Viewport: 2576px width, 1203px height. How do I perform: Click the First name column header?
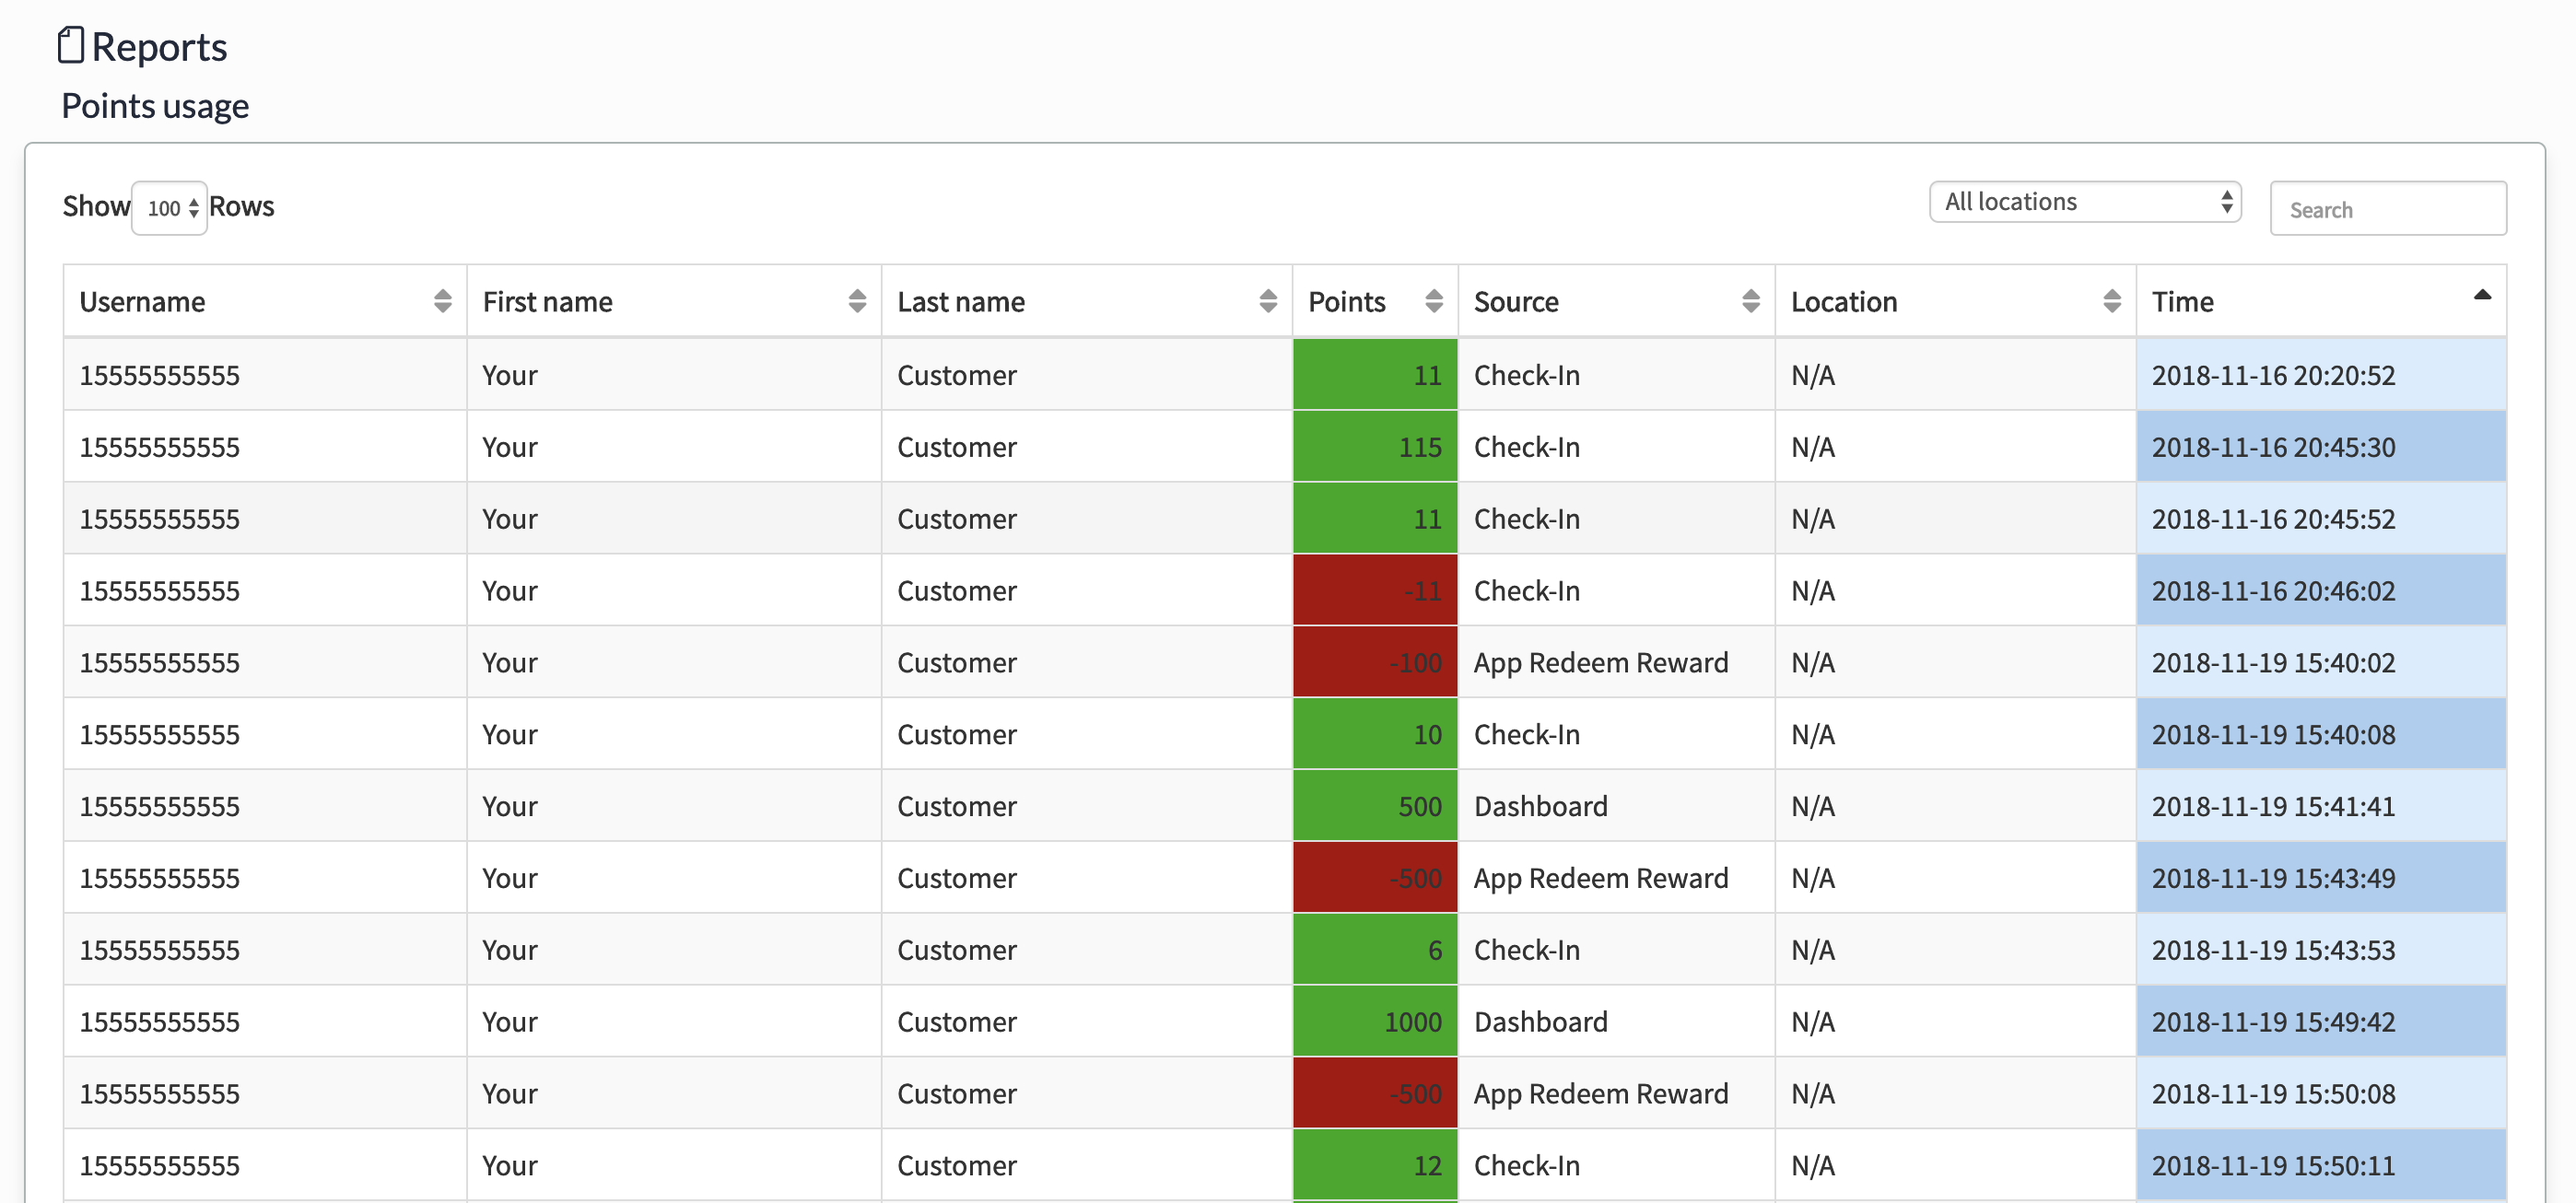pos(674,301)
